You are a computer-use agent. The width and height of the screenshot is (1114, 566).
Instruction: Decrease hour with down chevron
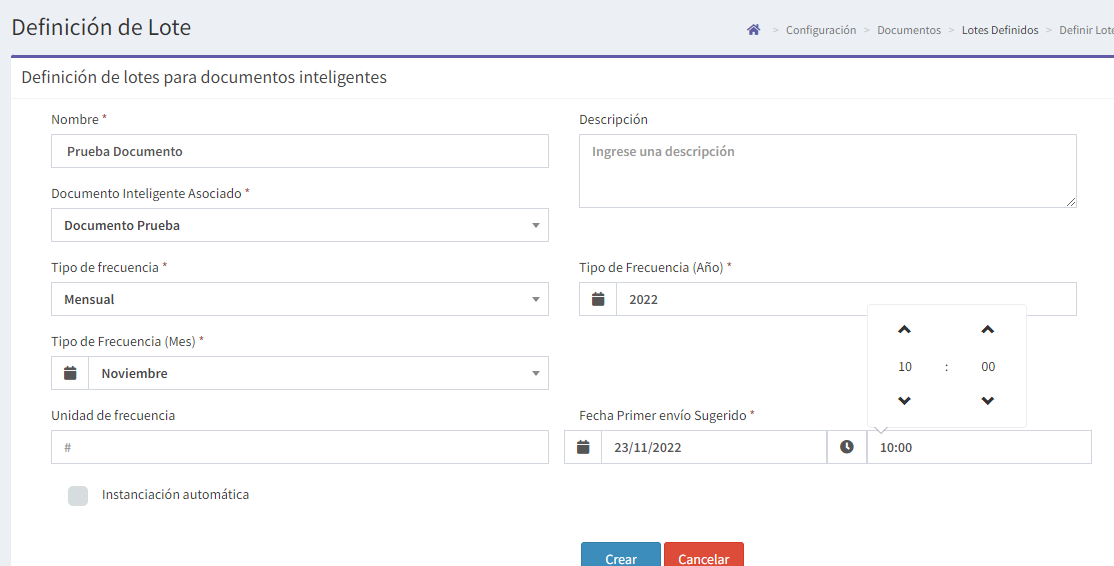coord(904,401)
